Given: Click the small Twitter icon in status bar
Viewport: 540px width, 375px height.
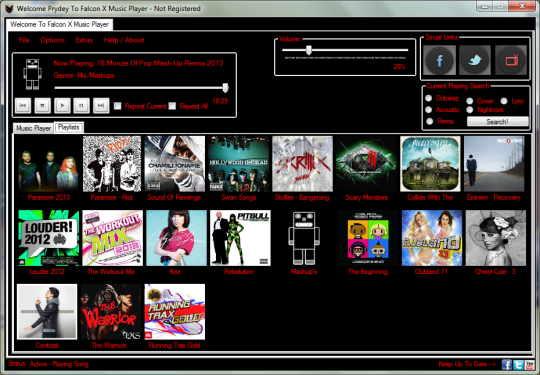Looking at the screenshot, I should pyautogui.click(x=518, y=364).
